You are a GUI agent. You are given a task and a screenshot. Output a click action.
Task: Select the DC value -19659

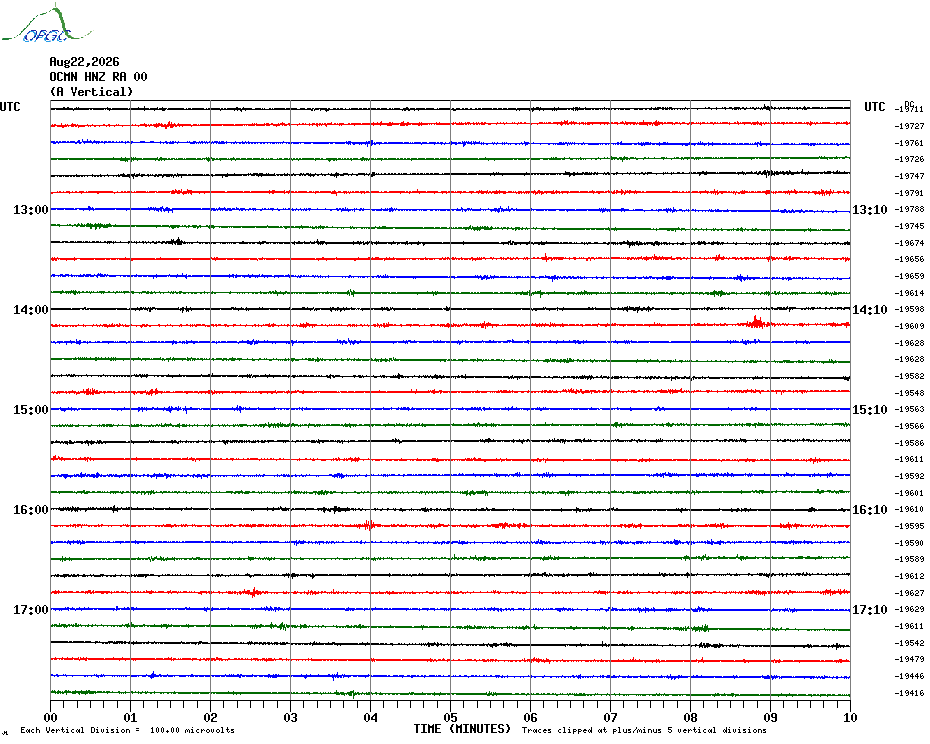point(909,276)
